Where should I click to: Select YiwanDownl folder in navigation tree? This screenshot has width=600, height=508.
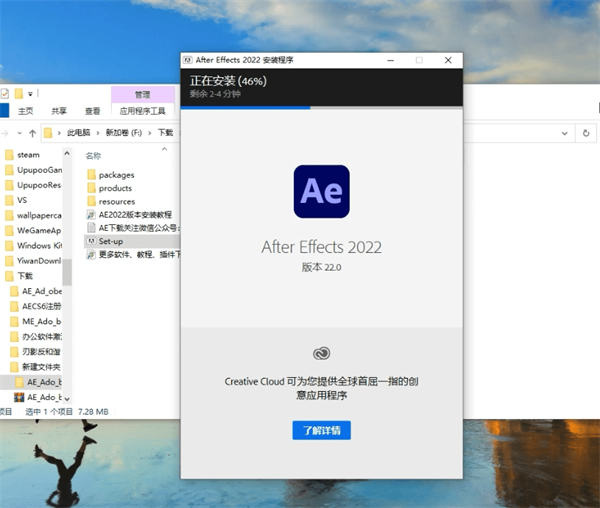pyautogui.click(x=34, y=261)
